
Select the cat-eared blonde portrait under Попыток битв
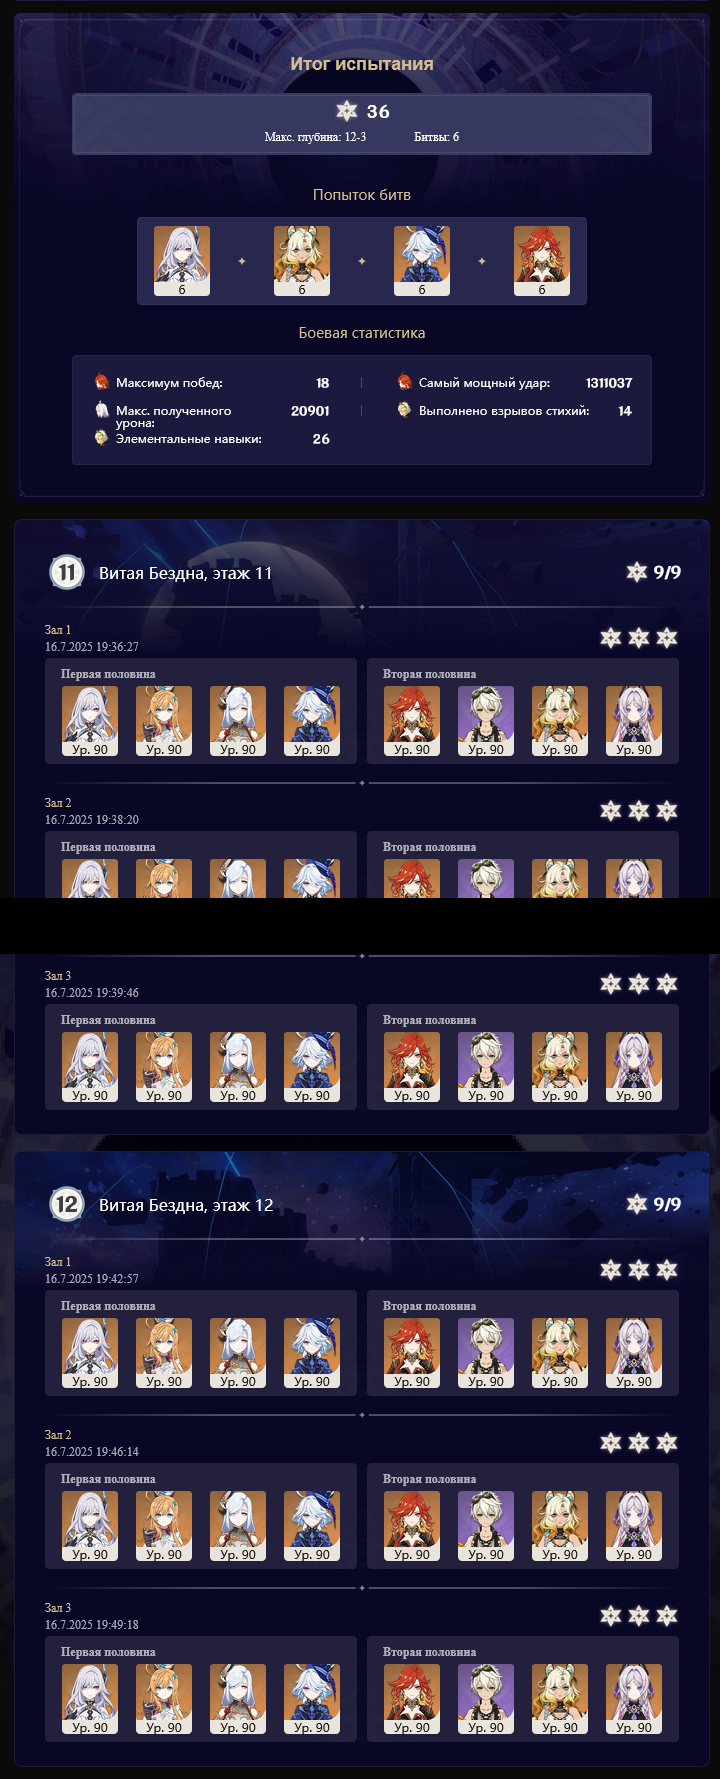[x=302, y=261]
